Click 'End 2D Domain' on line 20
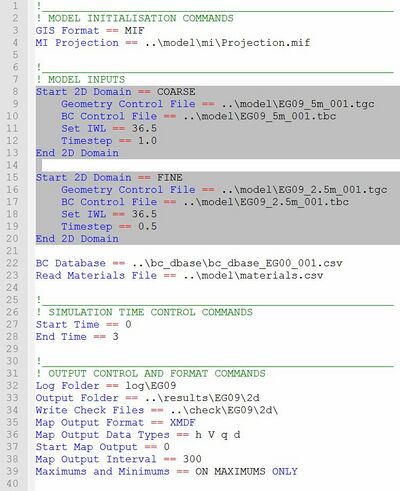The width and height of the screenshot is (400, 491). [77, 239]
